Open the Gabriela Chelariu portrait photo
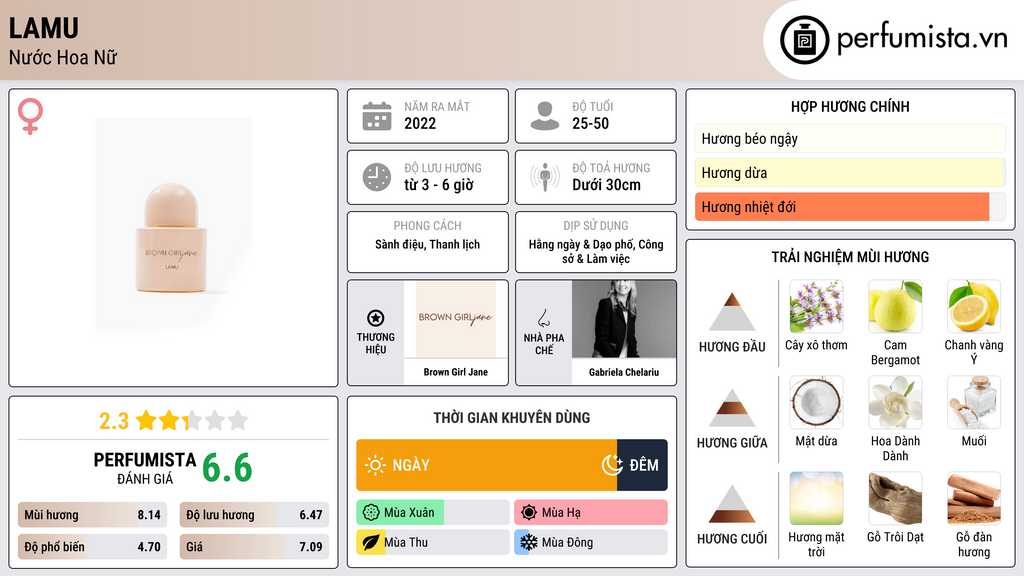The width and height of the screenshot is (1024, 576). click(624, 319)
